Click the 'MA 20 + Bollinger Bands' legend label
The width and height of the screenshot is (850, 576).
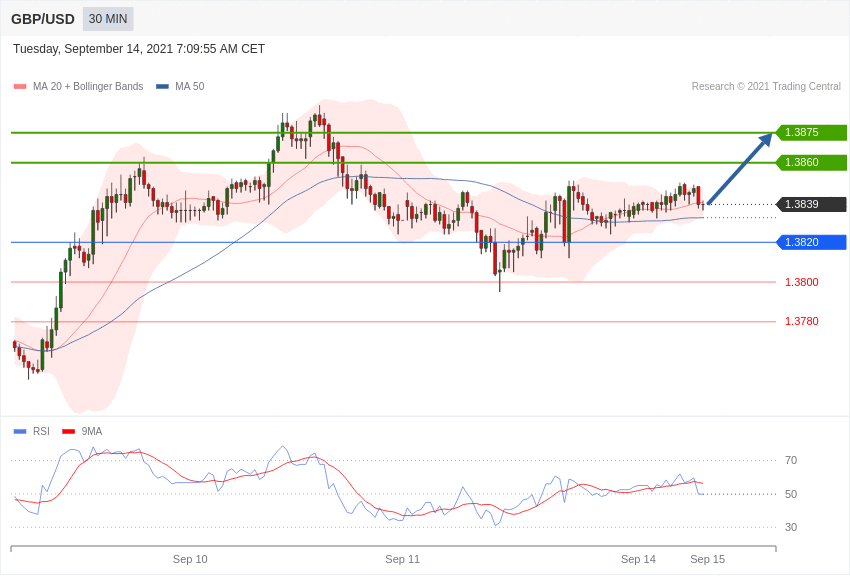(88, 87)
